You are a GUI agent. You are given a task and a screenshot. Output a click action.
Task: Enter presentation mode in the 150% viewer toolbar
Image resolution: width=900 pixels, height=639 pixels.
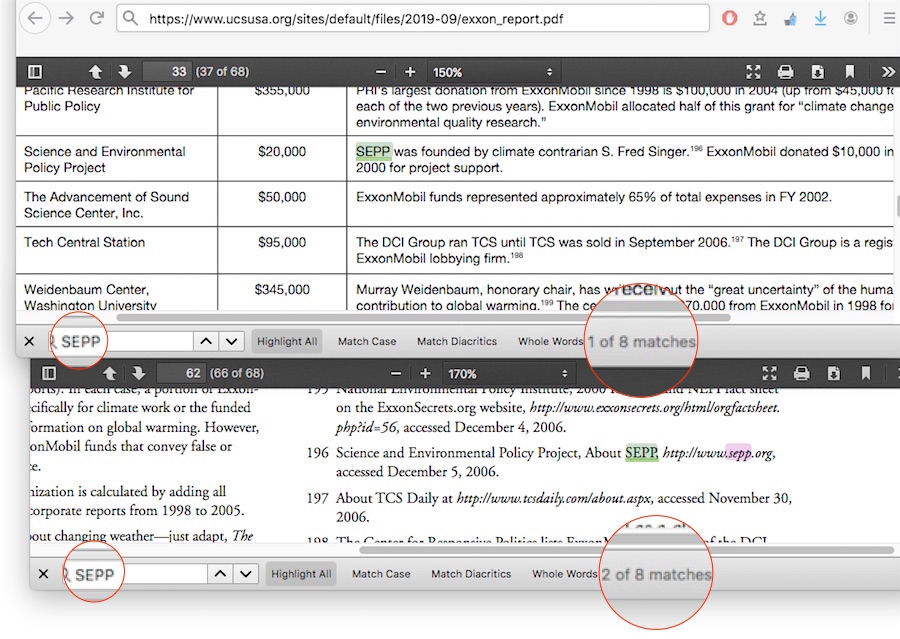(x=754, y=72)
